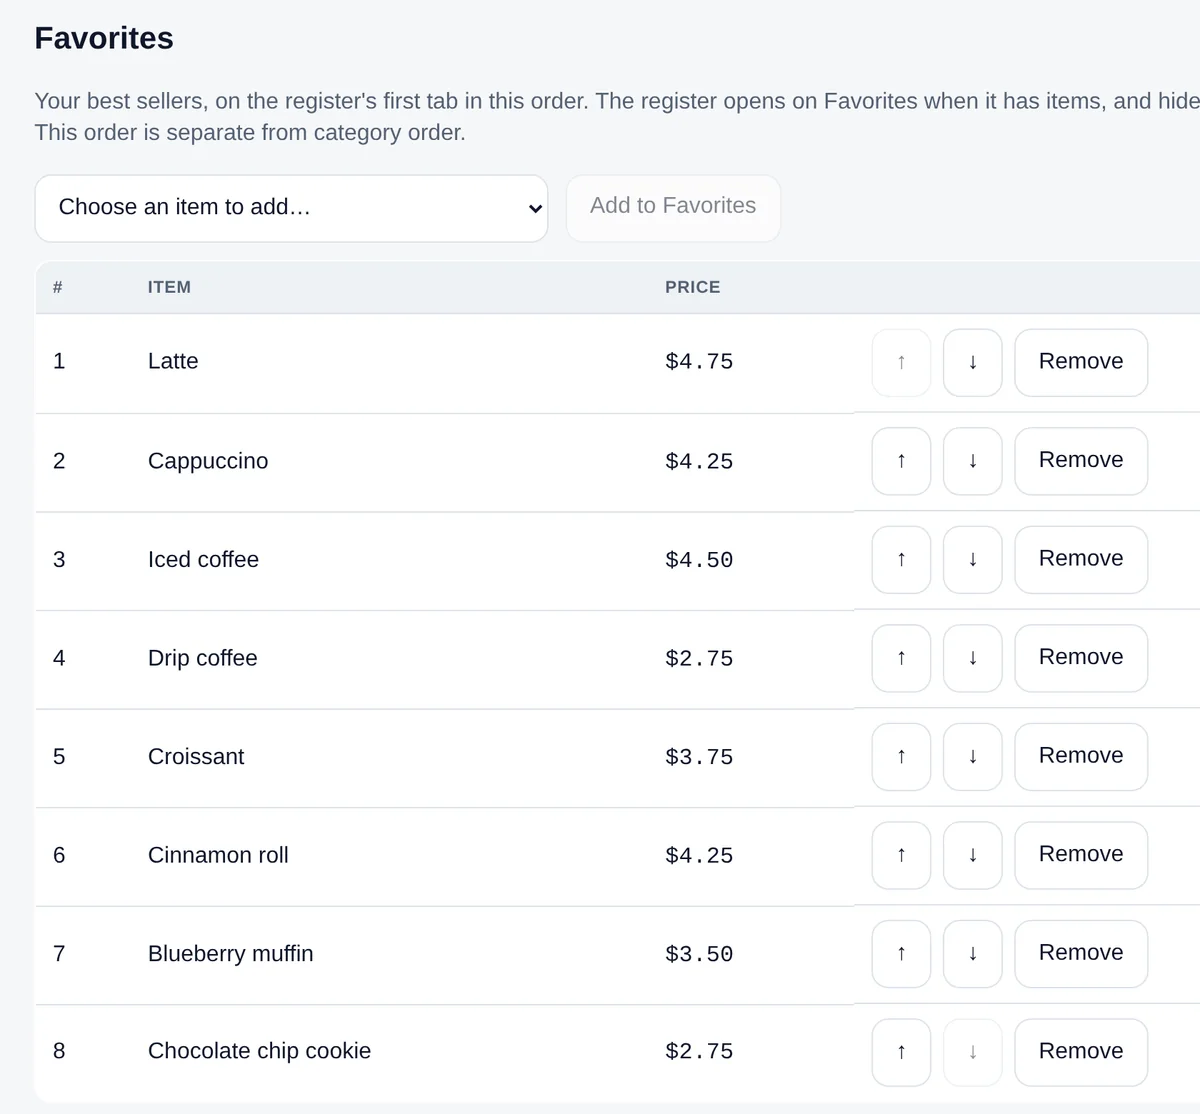Select the Cappuccino item name
1200x1114 pixels.
(208, 461)
